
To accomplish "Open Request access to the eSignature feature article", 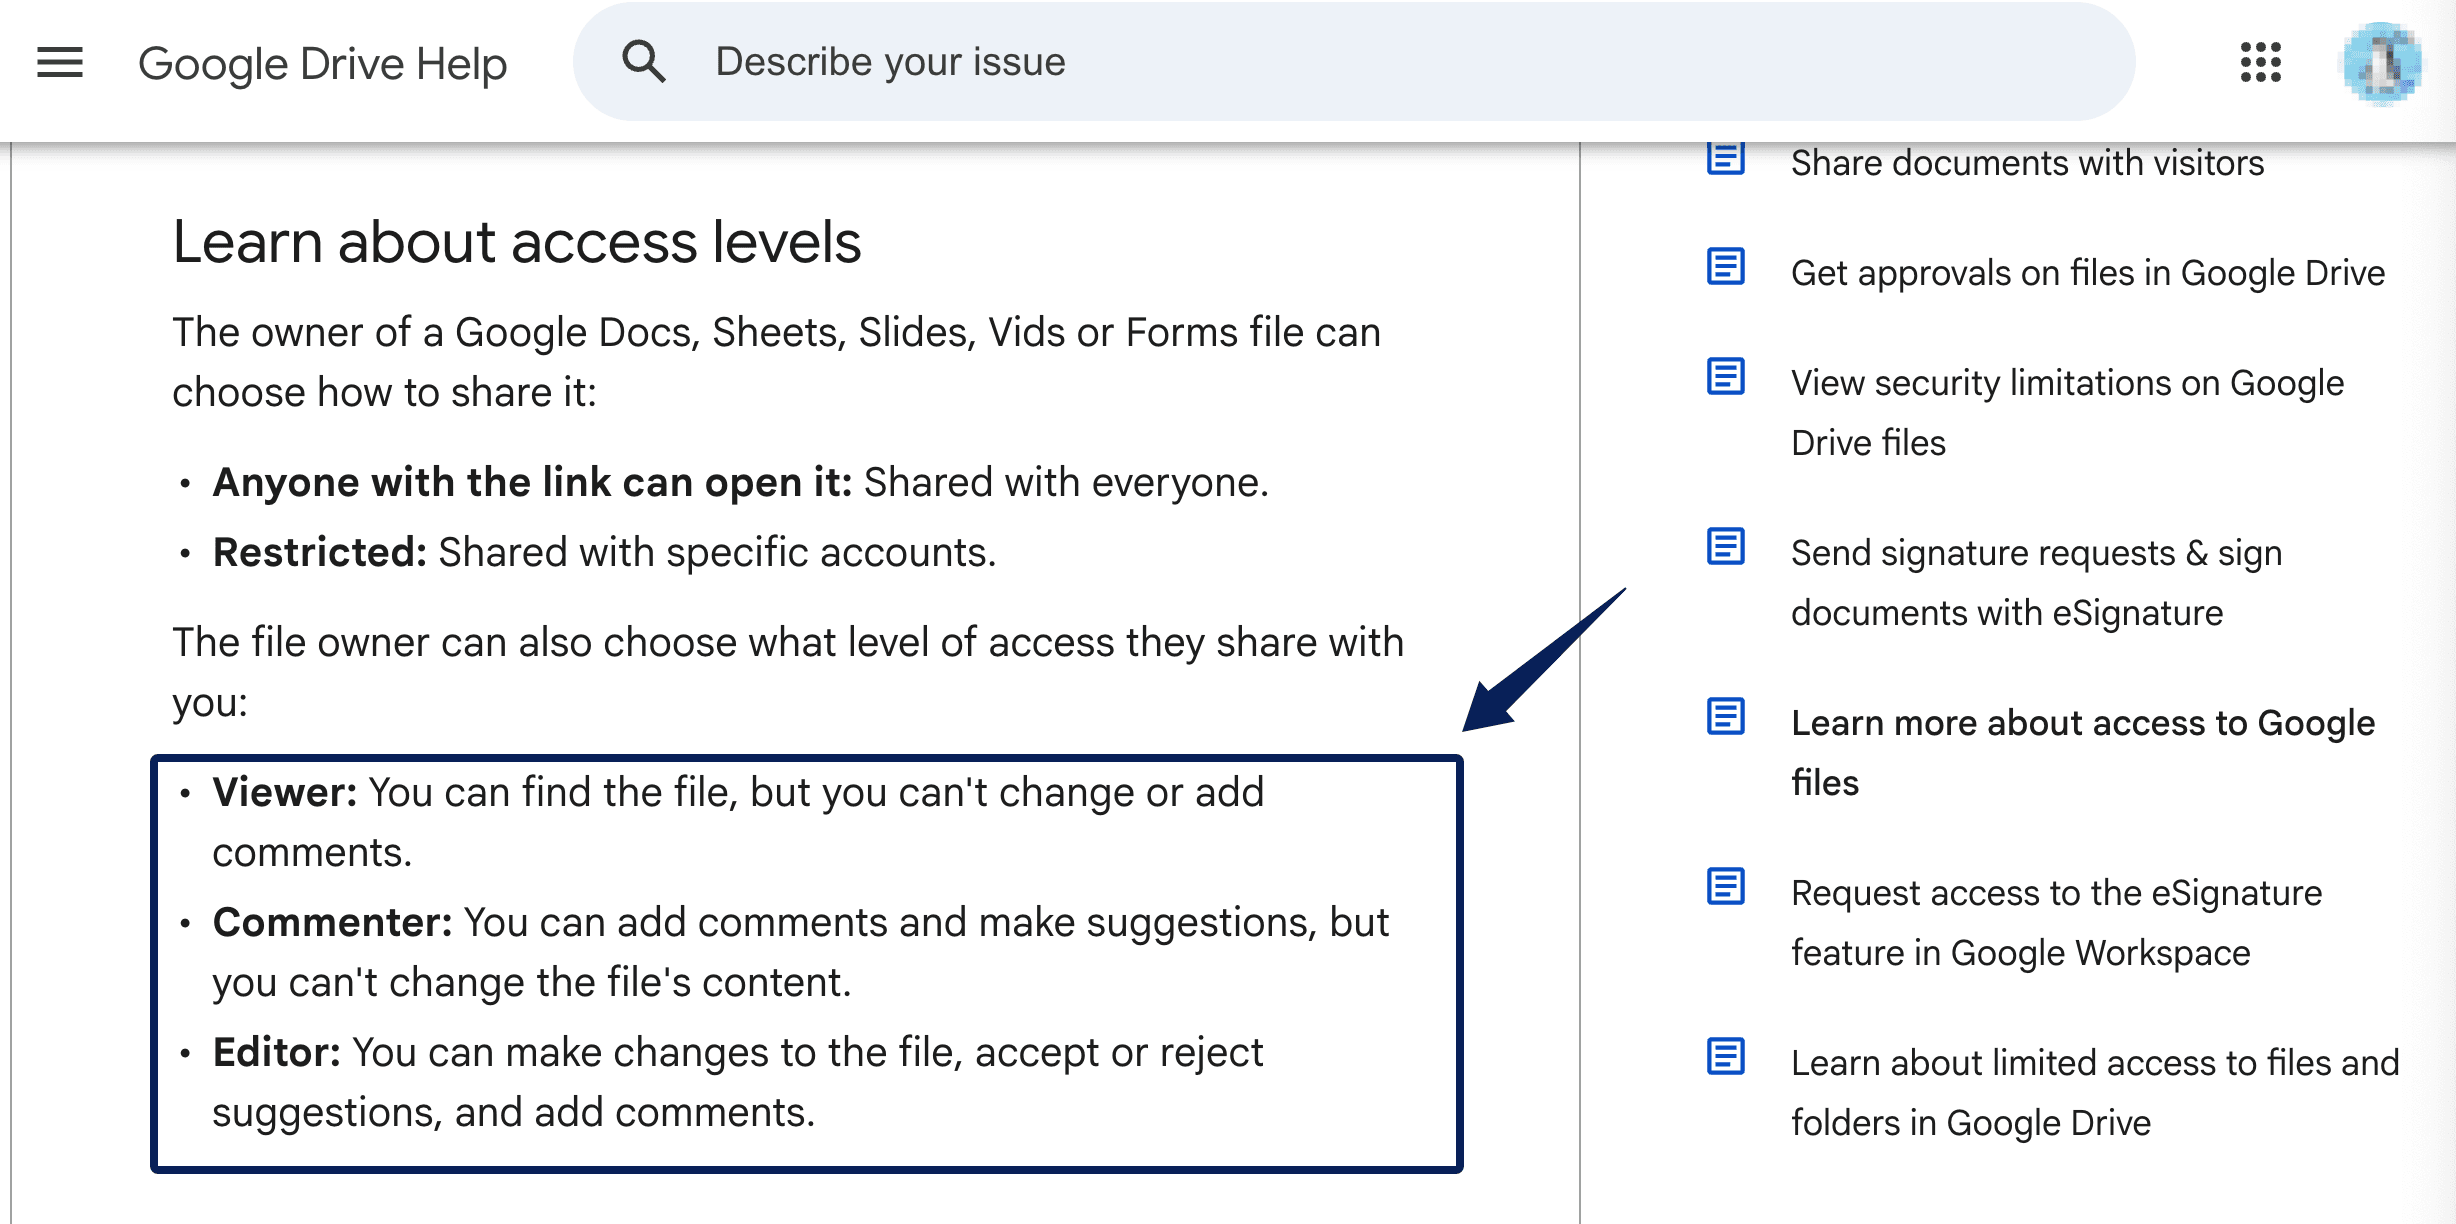I will 2056,922.
